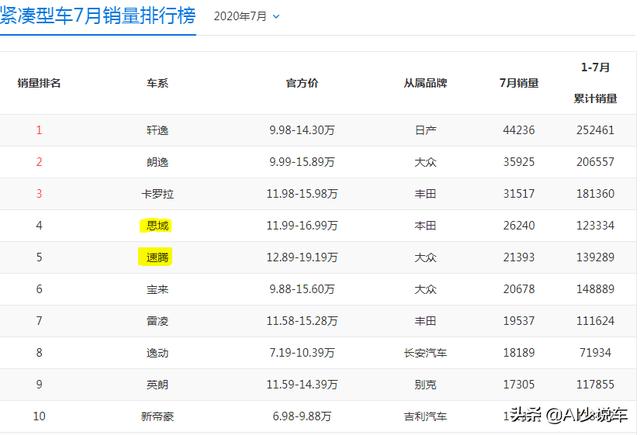Select the 紧凑型车7月销量排行榜 tab

tap(98, 16)
